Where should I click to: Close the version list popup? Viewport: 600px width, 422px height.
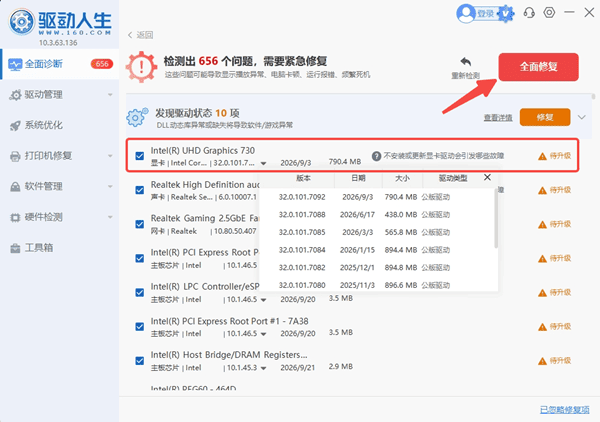coord(487,177)
